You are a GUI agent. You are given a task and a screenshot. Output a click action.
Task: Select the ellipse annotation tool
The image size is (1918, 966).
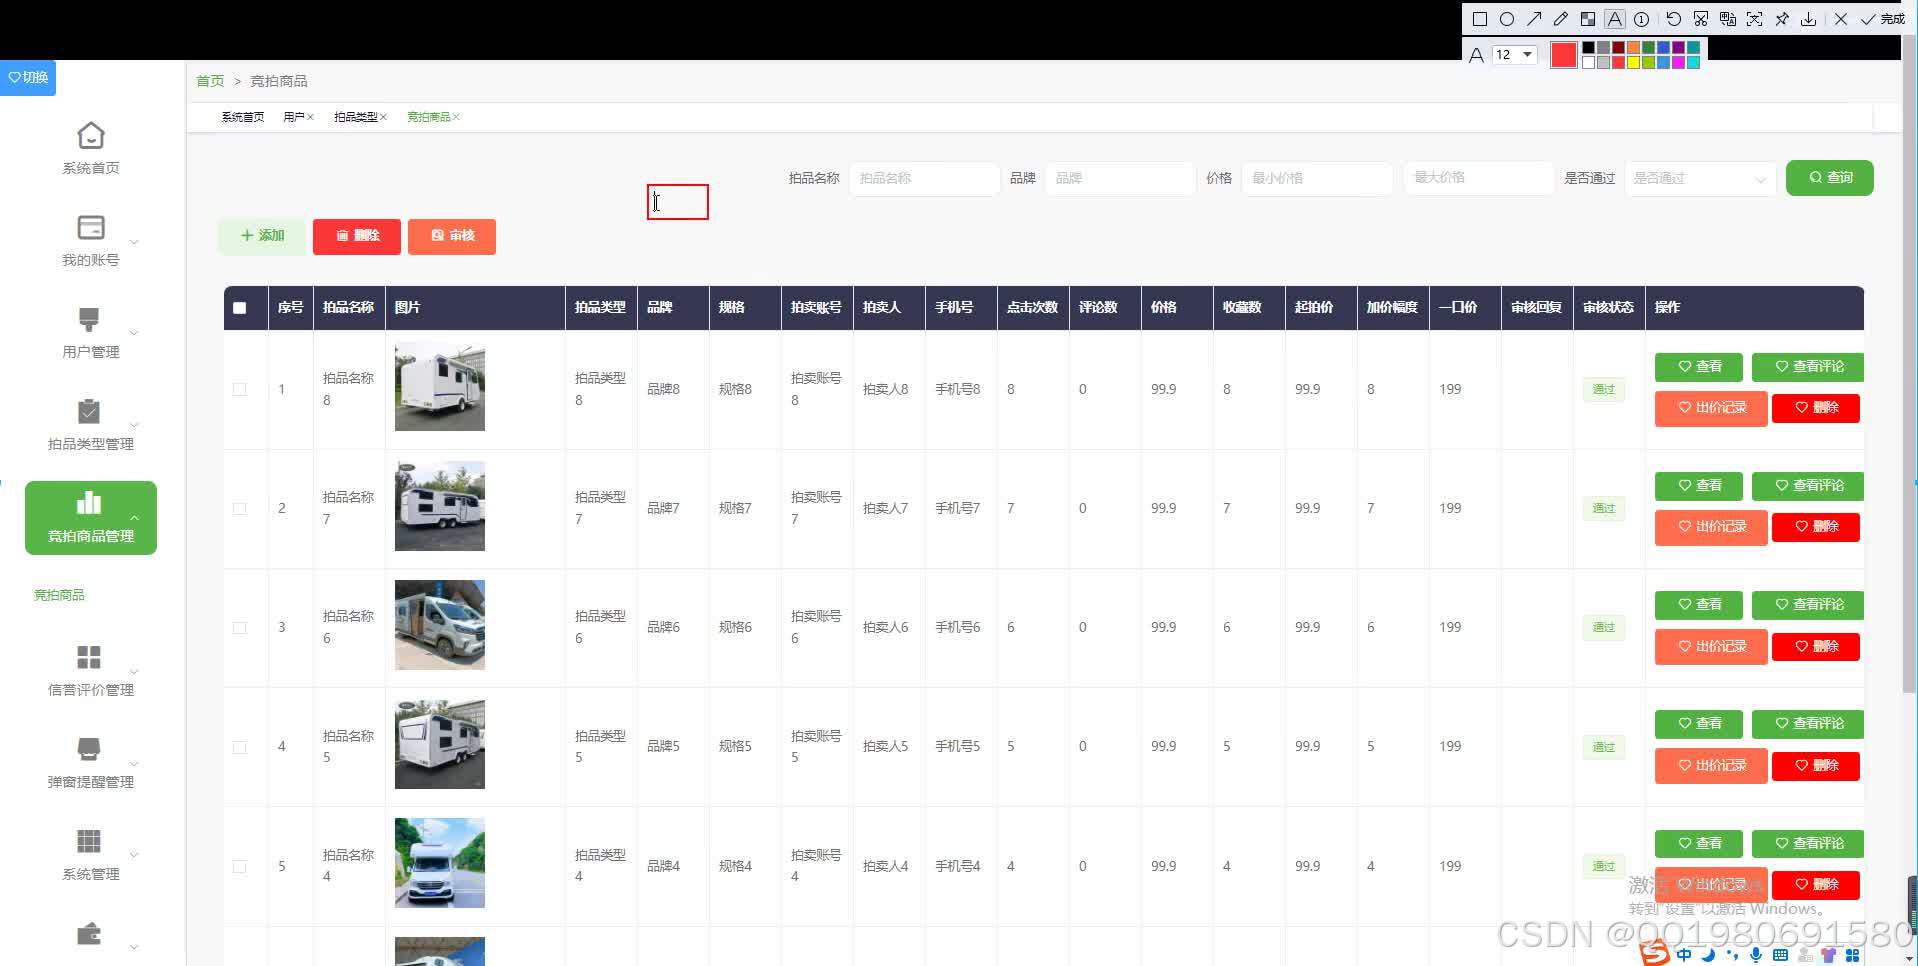[1507, 19]
